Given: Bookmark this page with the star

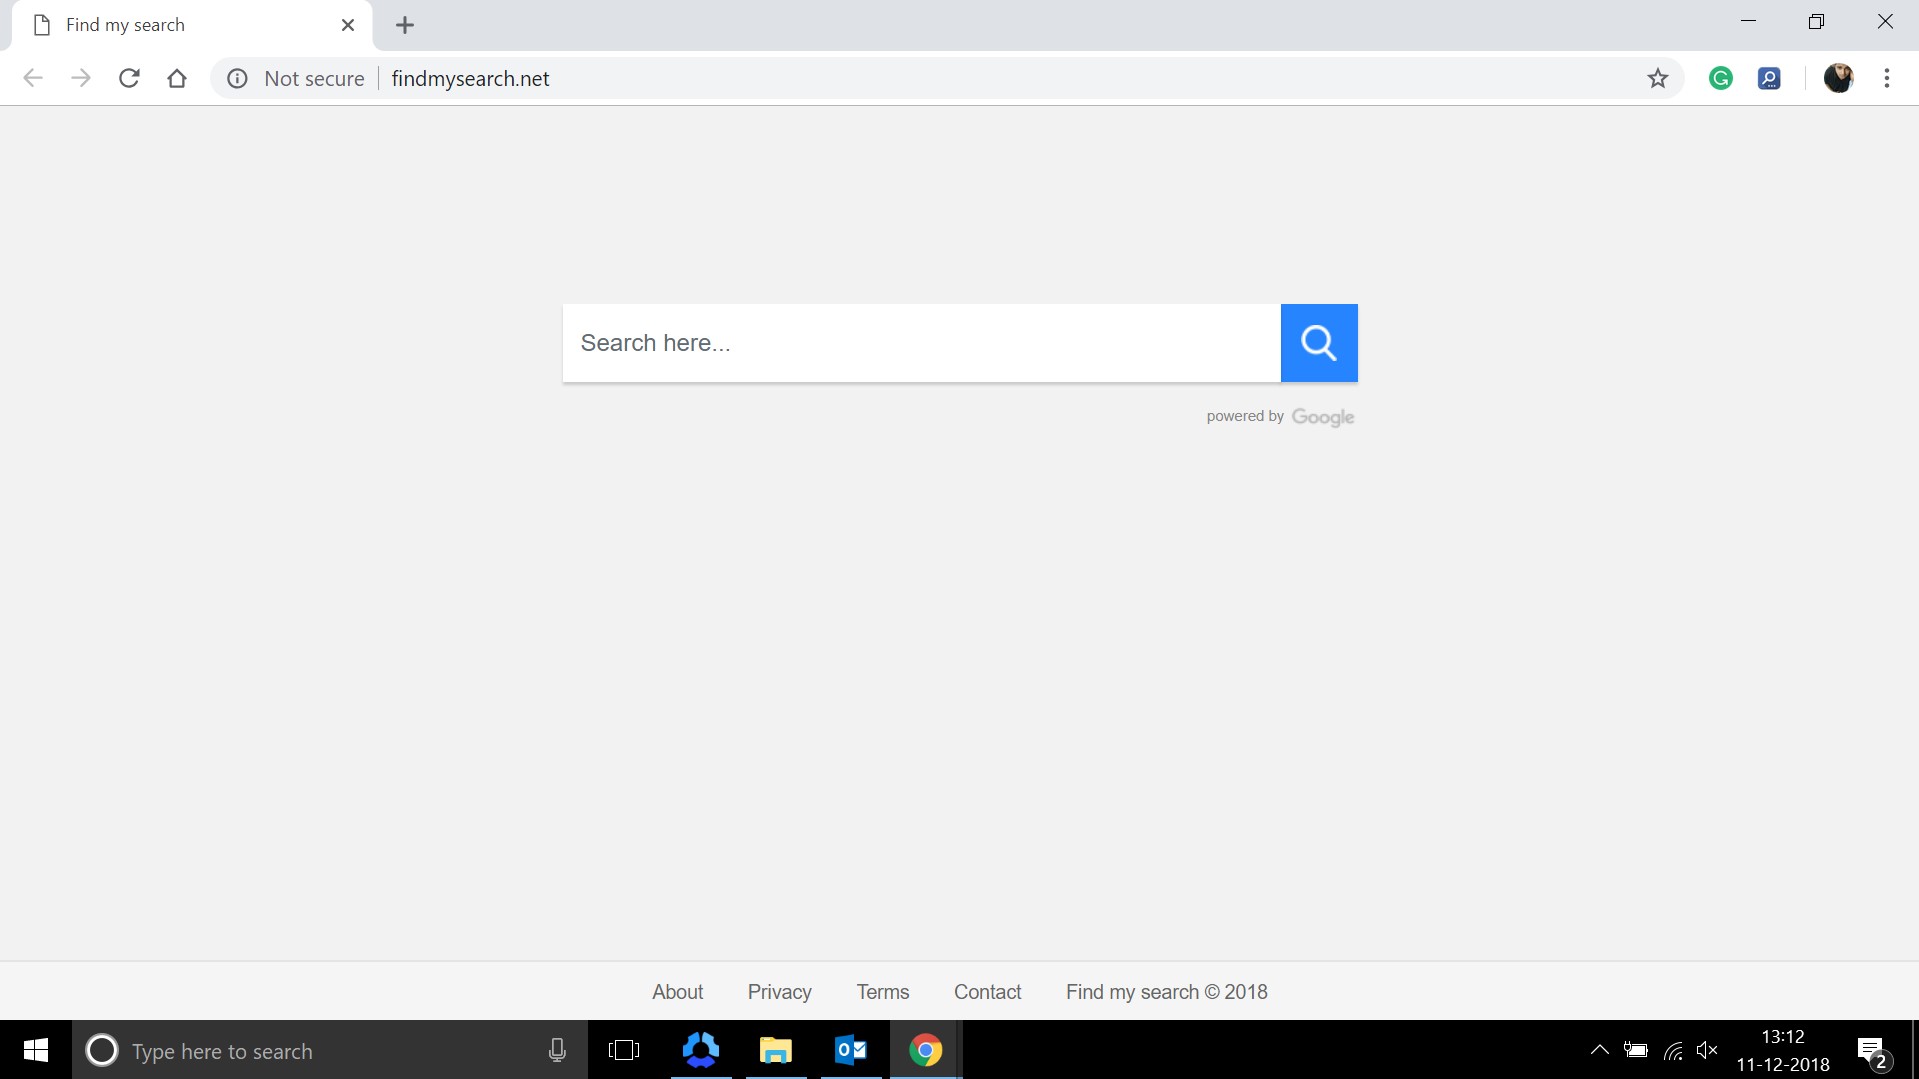Looking at the screenshot, I should tap(1658, 78).
